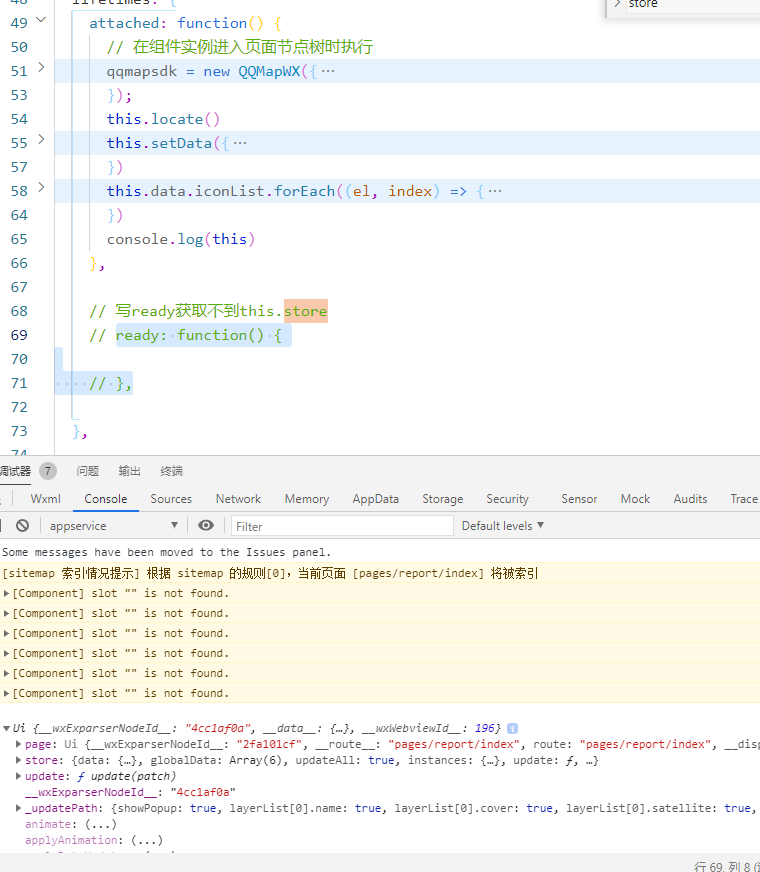
Task: Collapse the attached function at line 49
Action: point(41,20)
